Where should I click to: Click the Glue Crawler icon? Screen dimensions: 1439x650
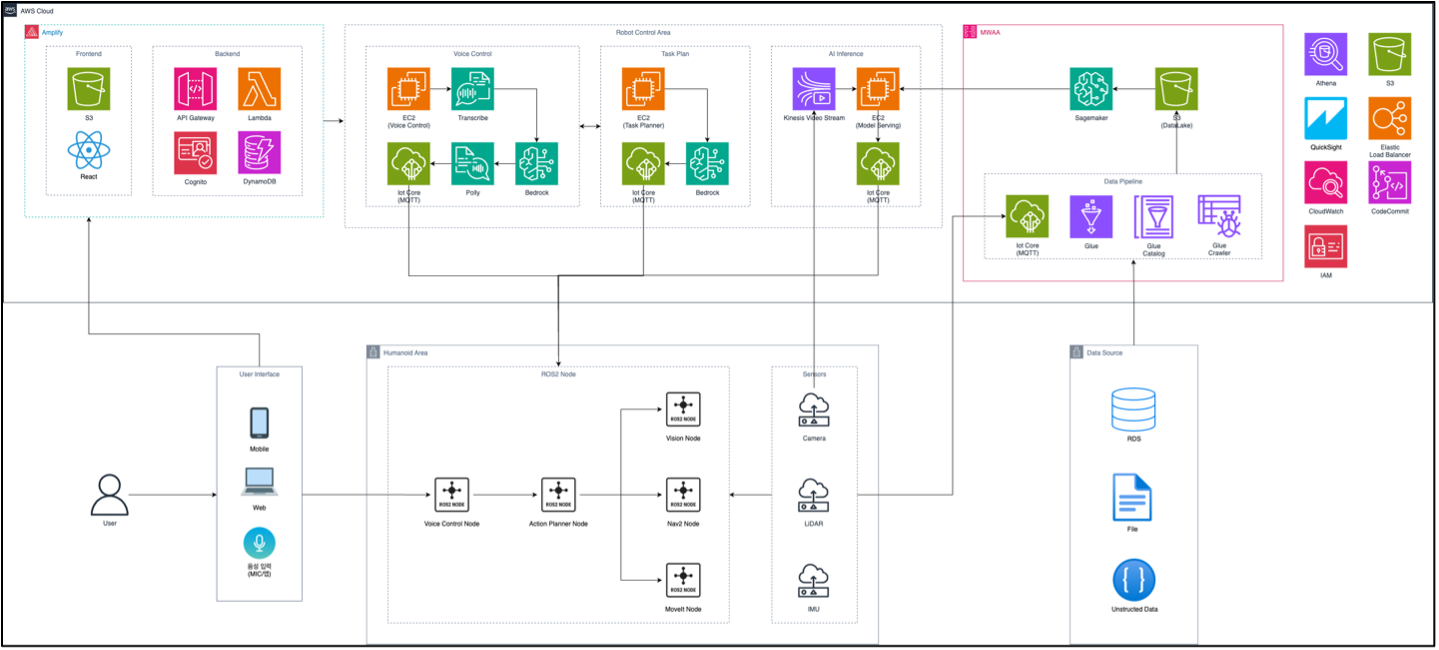[x=1219, y=218]
